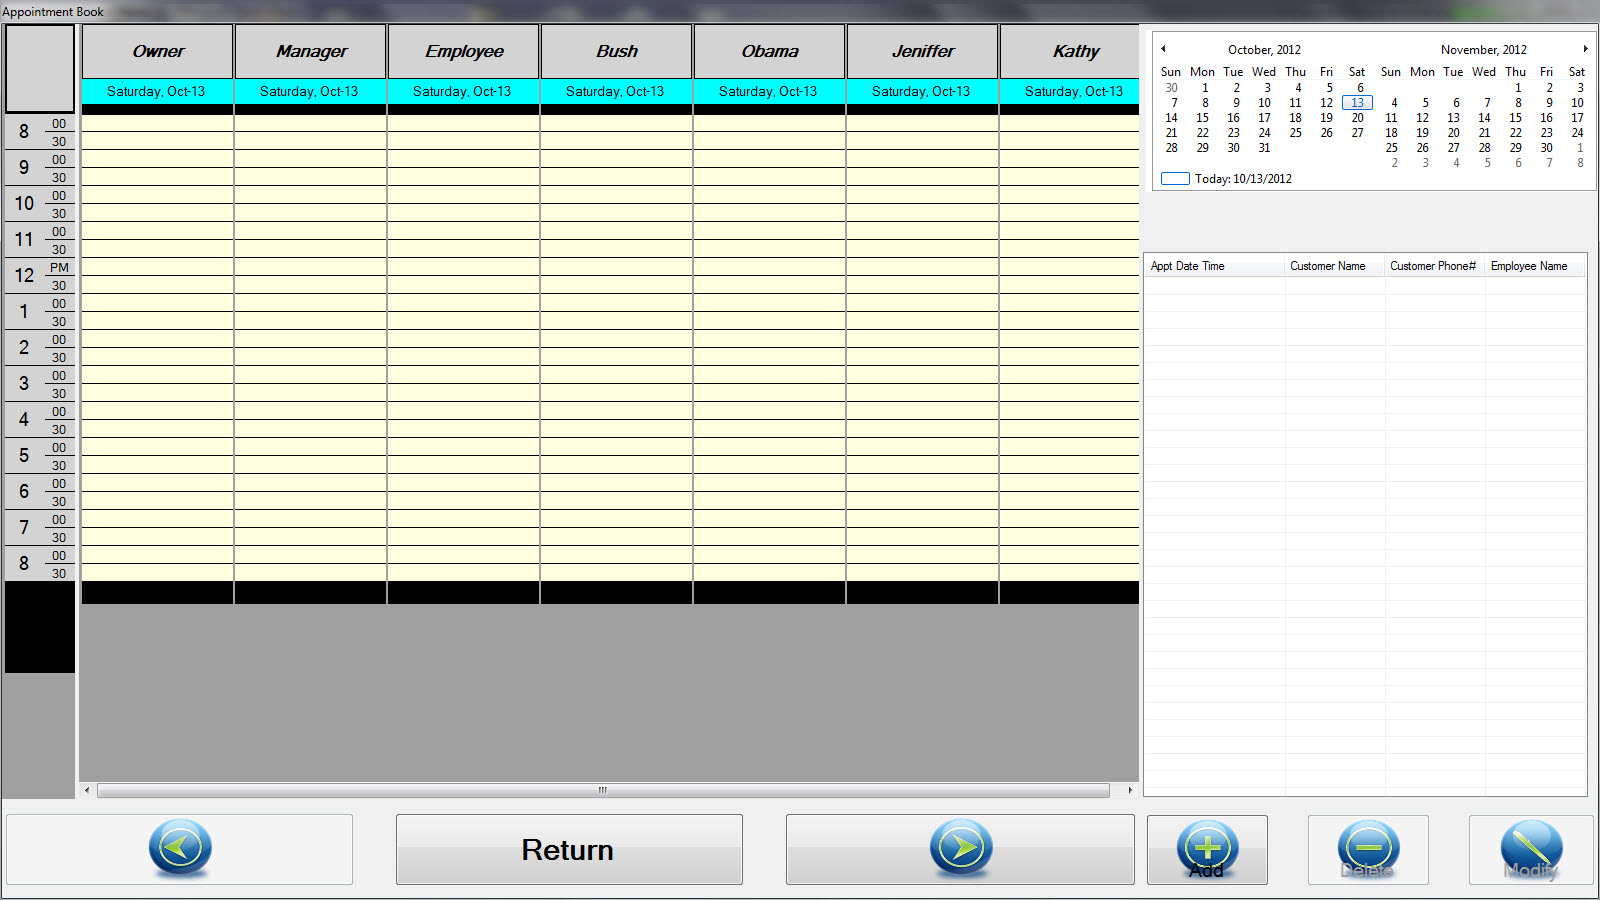
Task: Go to previous month in calendar
Action: click(x=1163, y=49)
